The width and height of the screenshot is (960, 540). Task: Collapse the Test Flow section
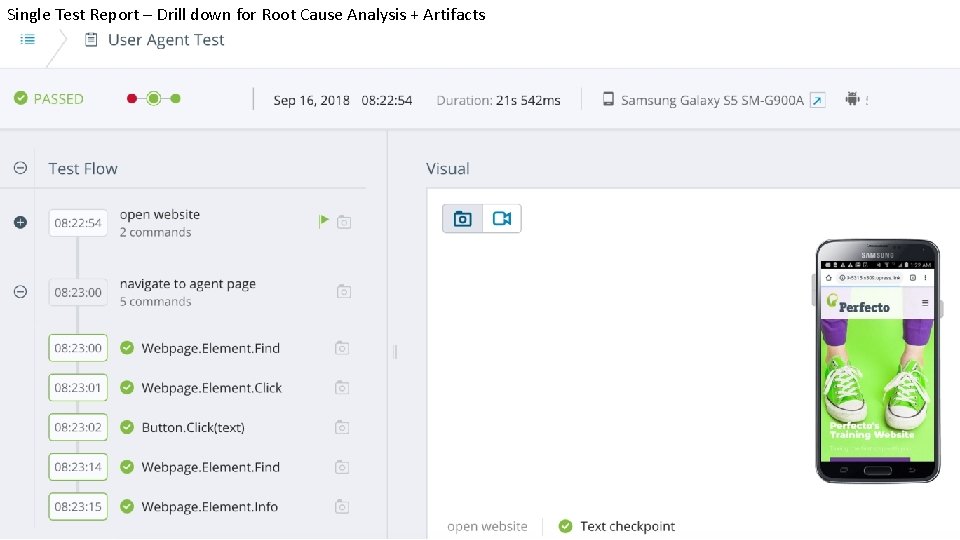[x=20, y=168]
